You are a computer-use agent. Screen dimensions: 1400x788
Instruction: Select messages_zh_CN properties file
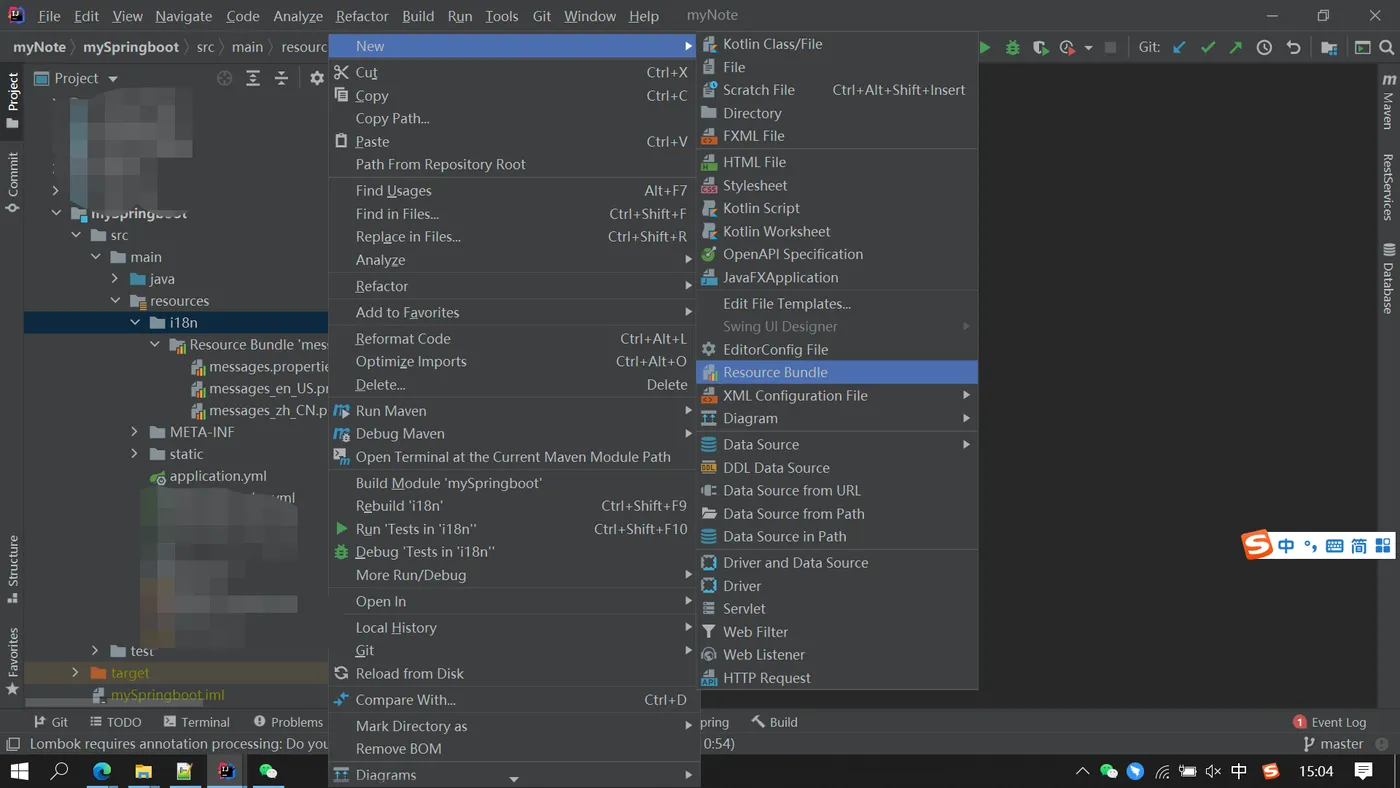click(259, 410)
